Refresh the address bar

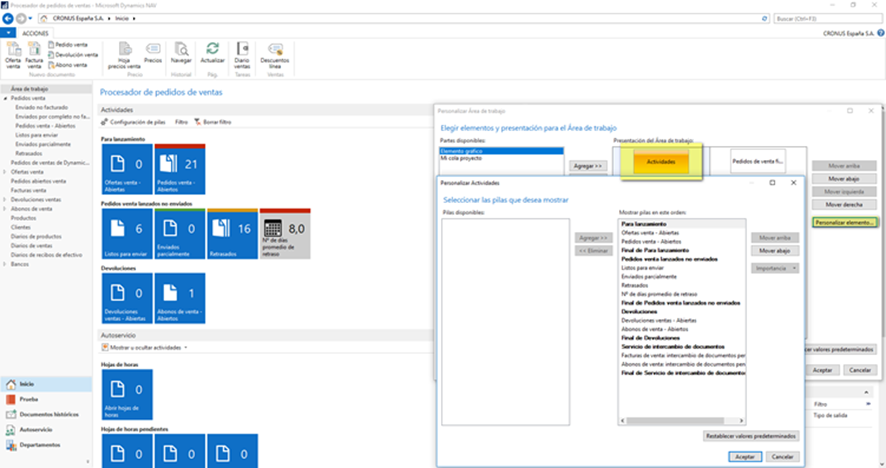765,19
